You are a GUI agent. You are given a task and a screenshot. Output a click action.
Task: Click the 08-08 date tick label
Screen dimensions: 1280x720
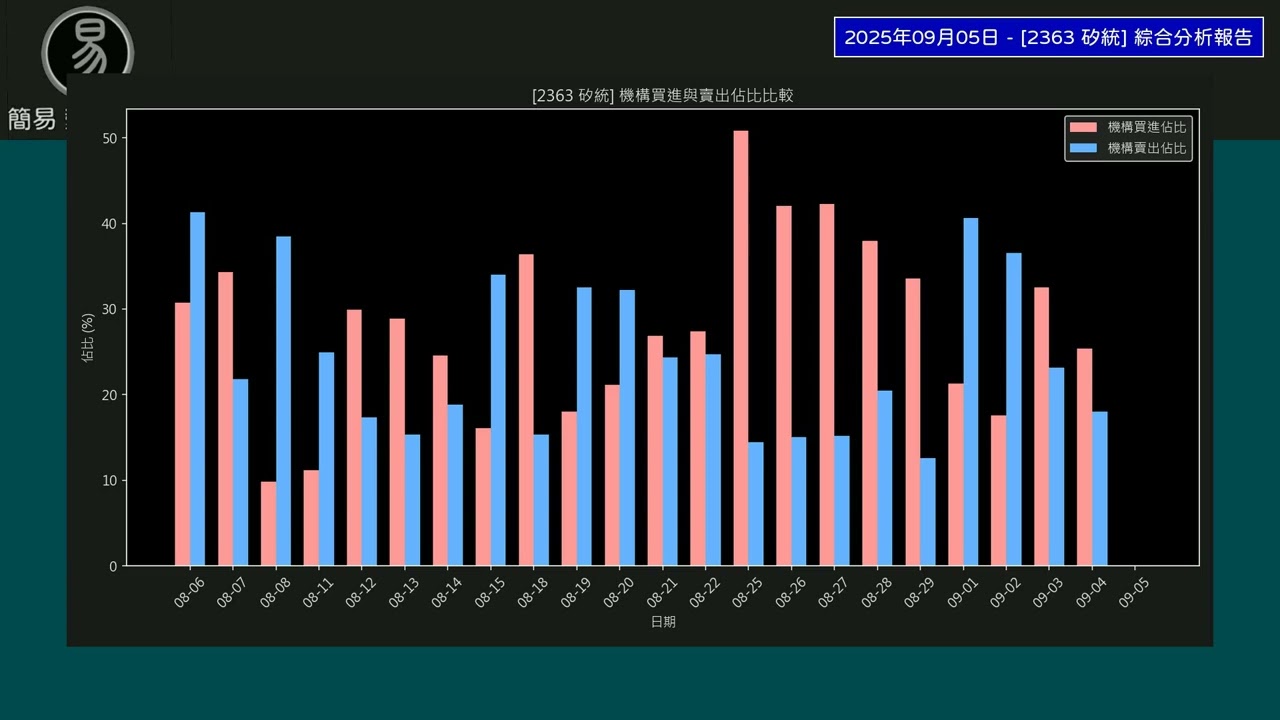(x=275, y=592)
